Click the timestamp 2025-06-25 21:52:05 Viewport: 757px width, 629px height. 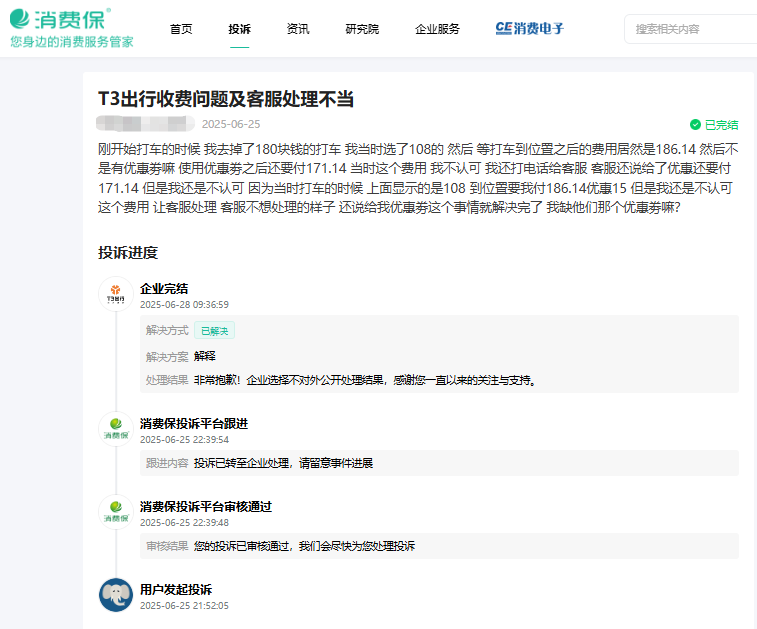tap(184, 605)
